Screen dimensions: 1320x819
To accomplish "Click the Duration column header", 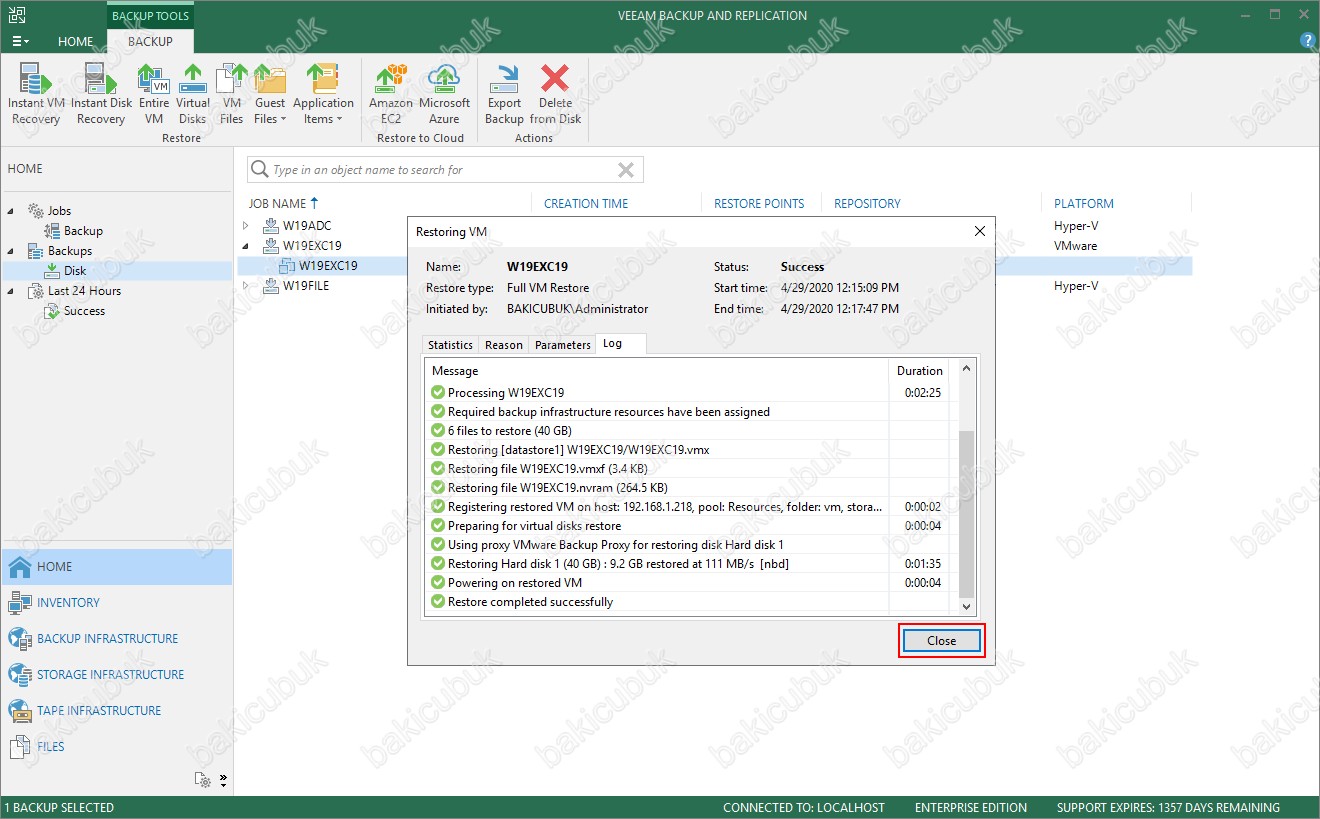I will (919, 371).
